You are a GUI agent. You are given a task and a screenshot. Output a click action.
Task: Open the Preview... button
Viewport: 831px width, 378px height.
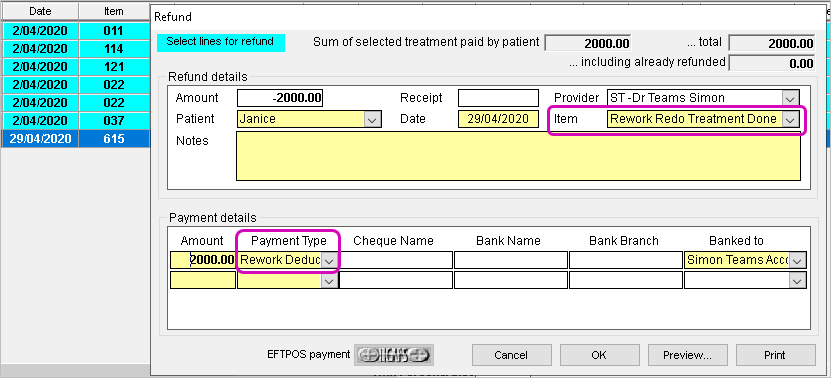point(687,355)
